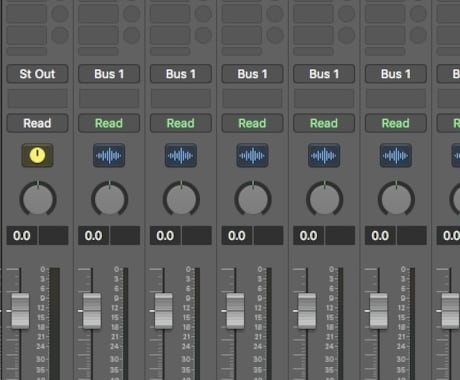Open green Read menu on fifth Bus 1 strip
460x380 pixels.
pos(396,123)
